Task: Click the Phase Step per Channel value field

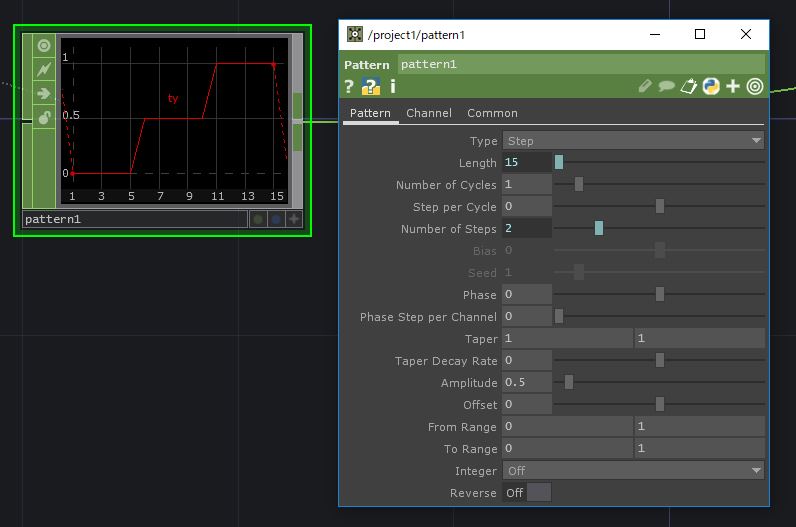Action: pyautogui.click(x=527, y=316)
